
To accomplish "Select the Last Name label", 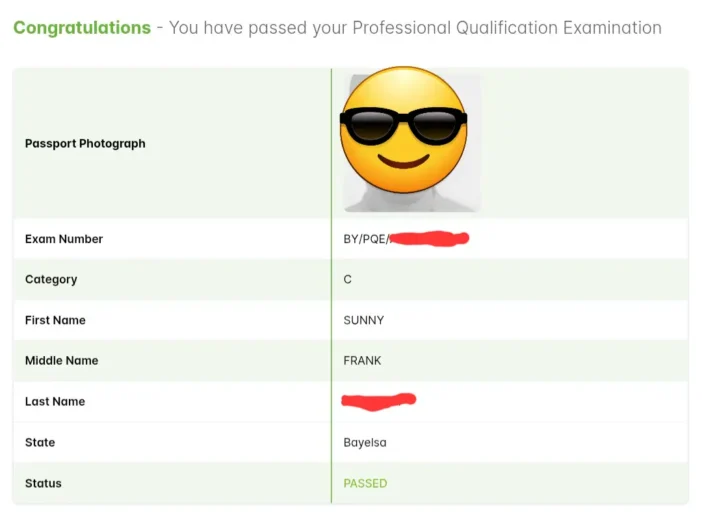I will coord(55,402).
